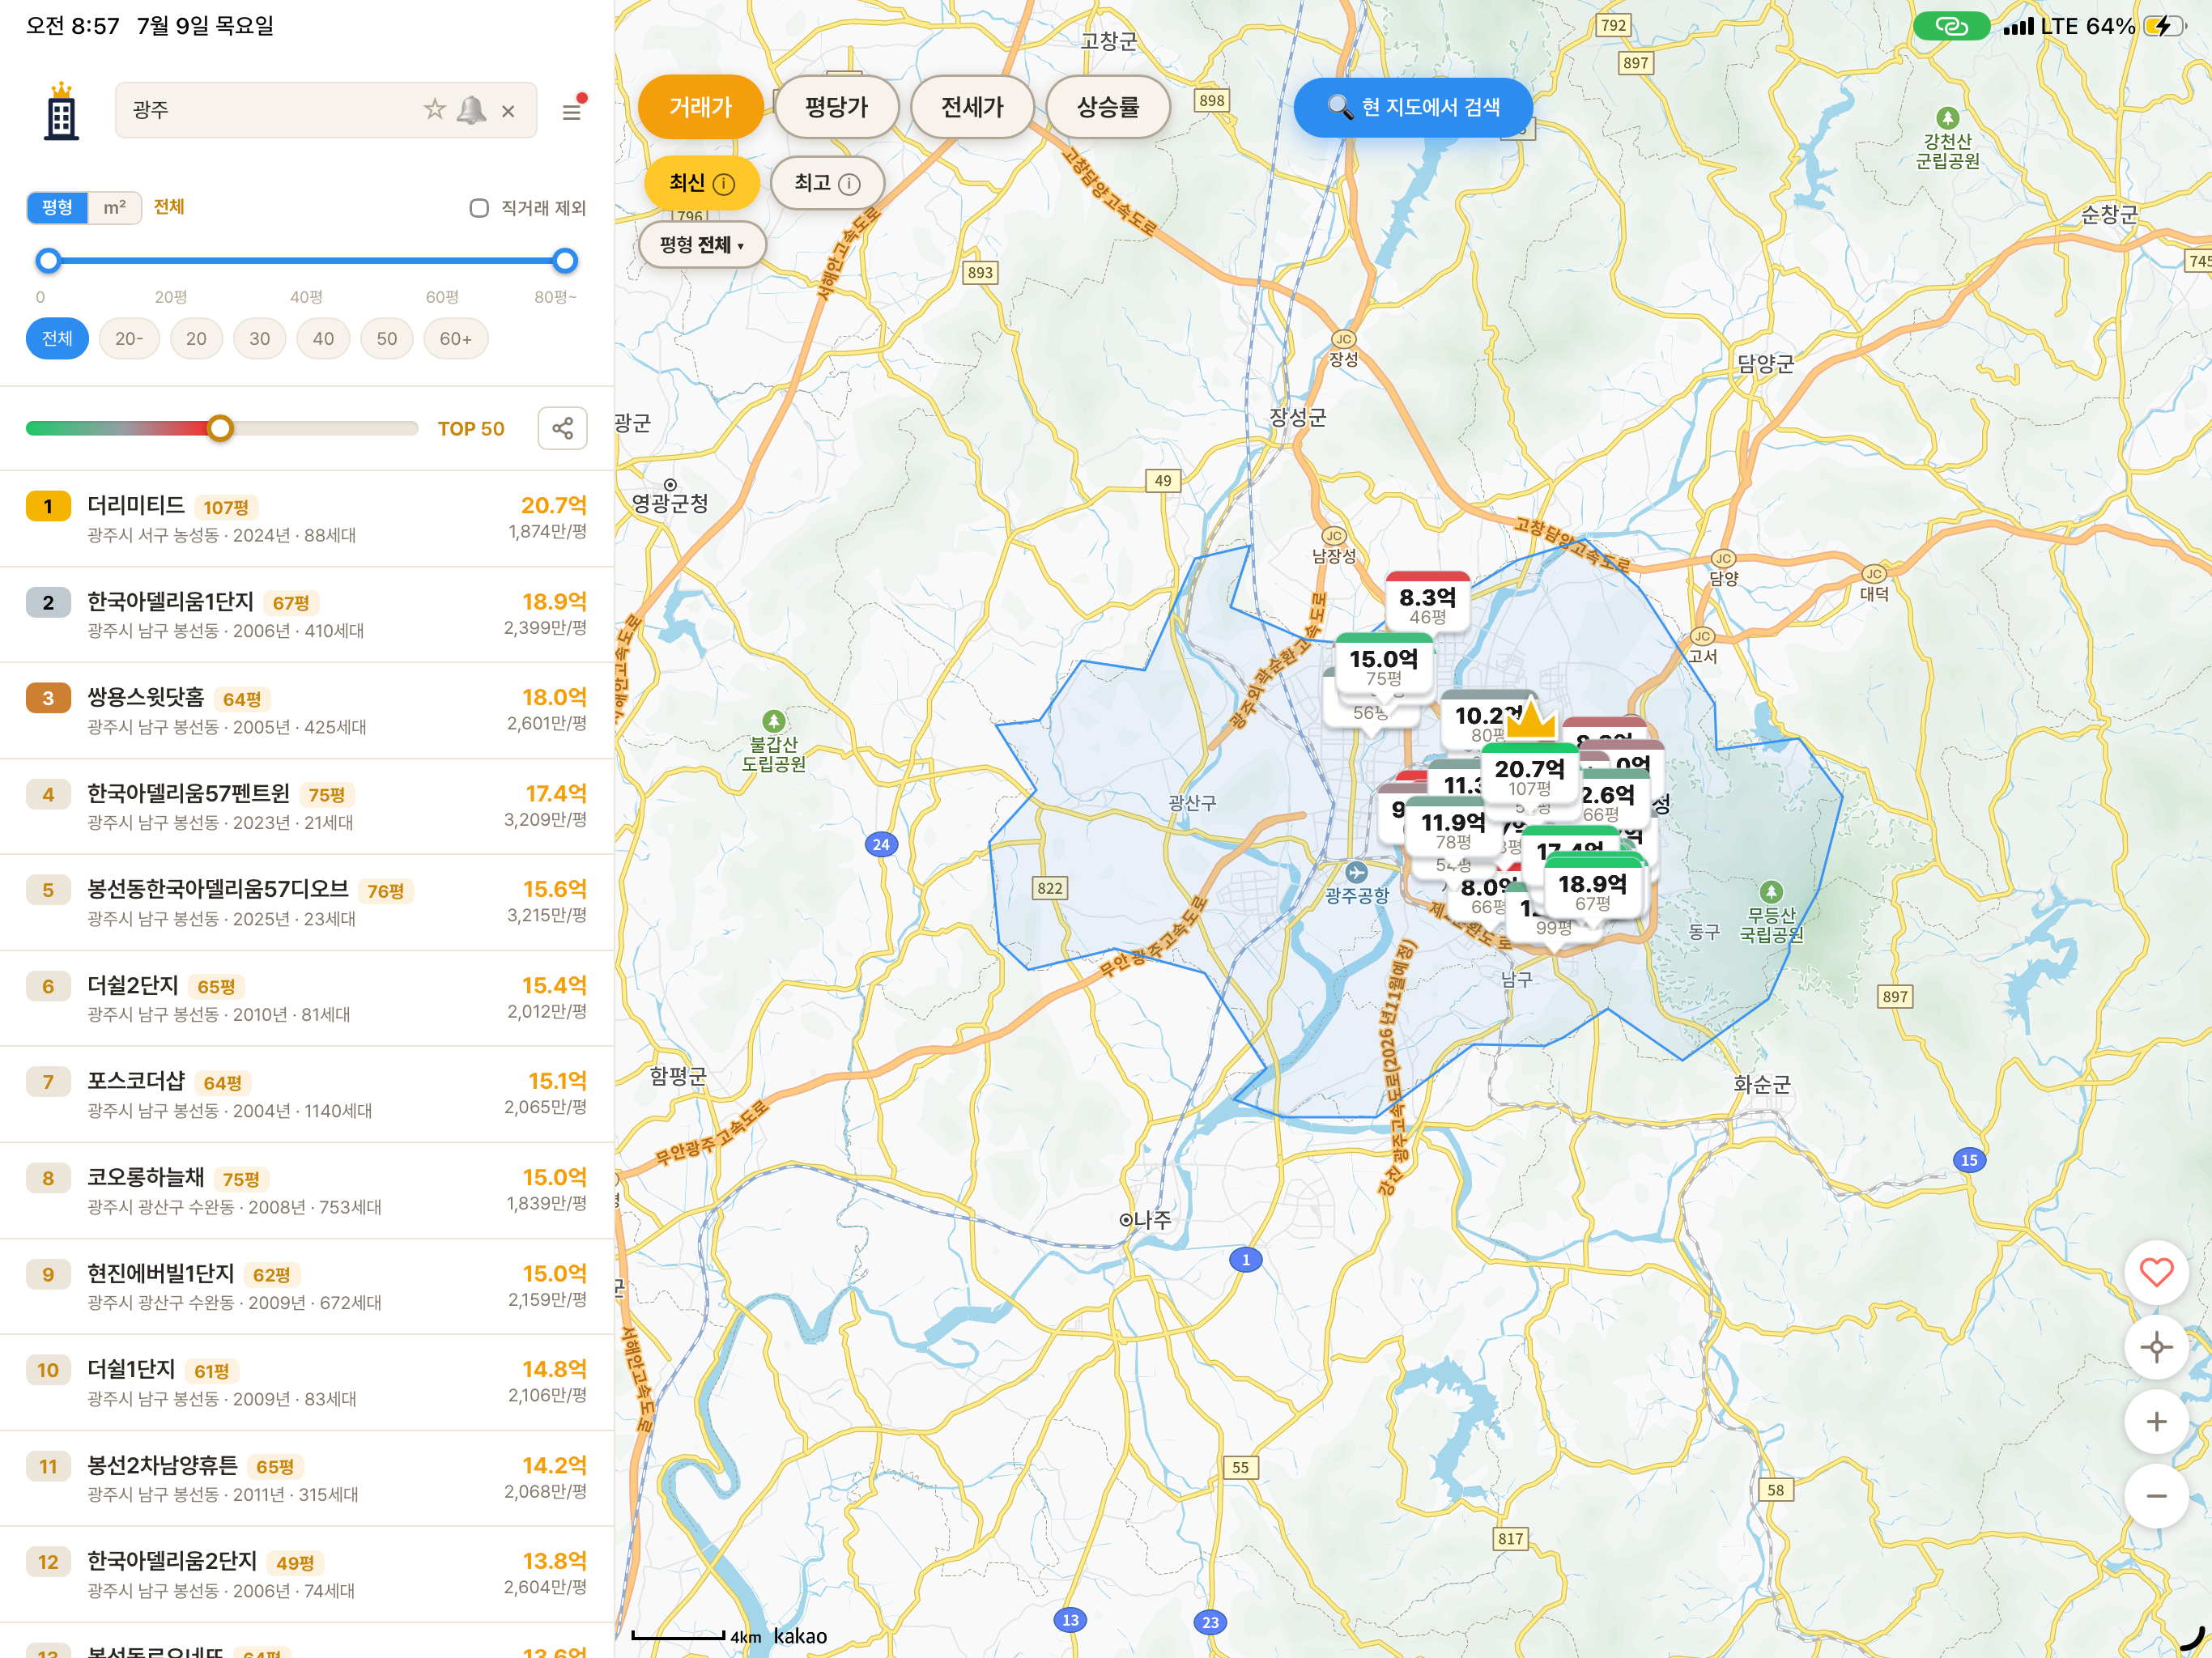Switch unit toggle to 평형
This screenshot has width=2212, height=1658.
coord(57,207)
